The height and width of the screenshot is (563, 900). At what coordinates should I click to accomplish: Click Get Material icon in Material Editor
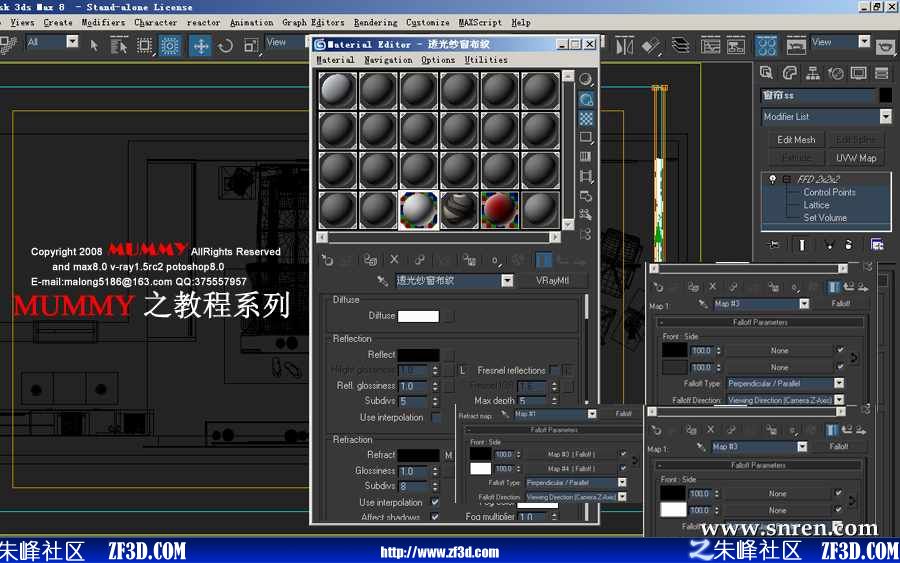(x=327, y=260)
